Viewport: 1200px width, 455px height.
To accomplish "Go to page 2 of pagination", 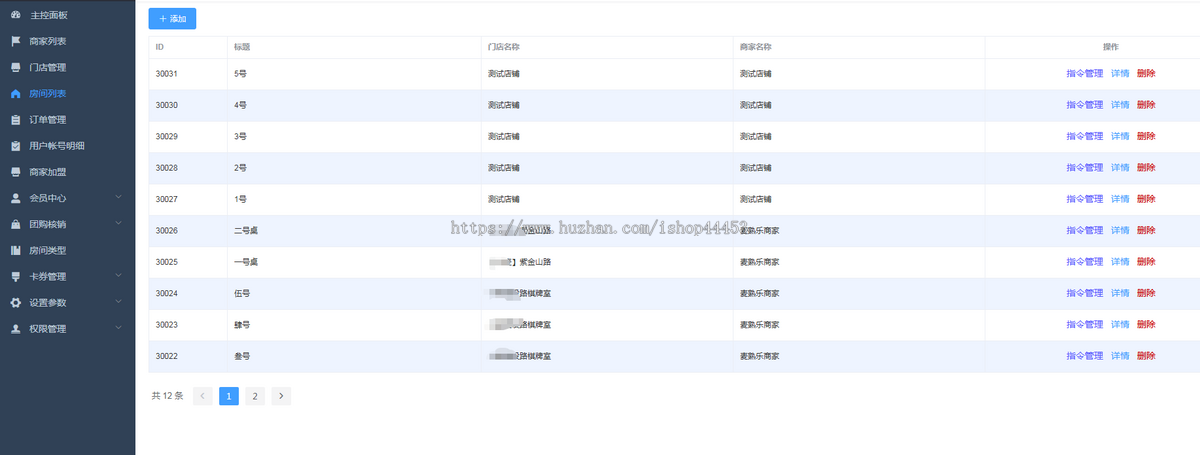I will [255, 396].
